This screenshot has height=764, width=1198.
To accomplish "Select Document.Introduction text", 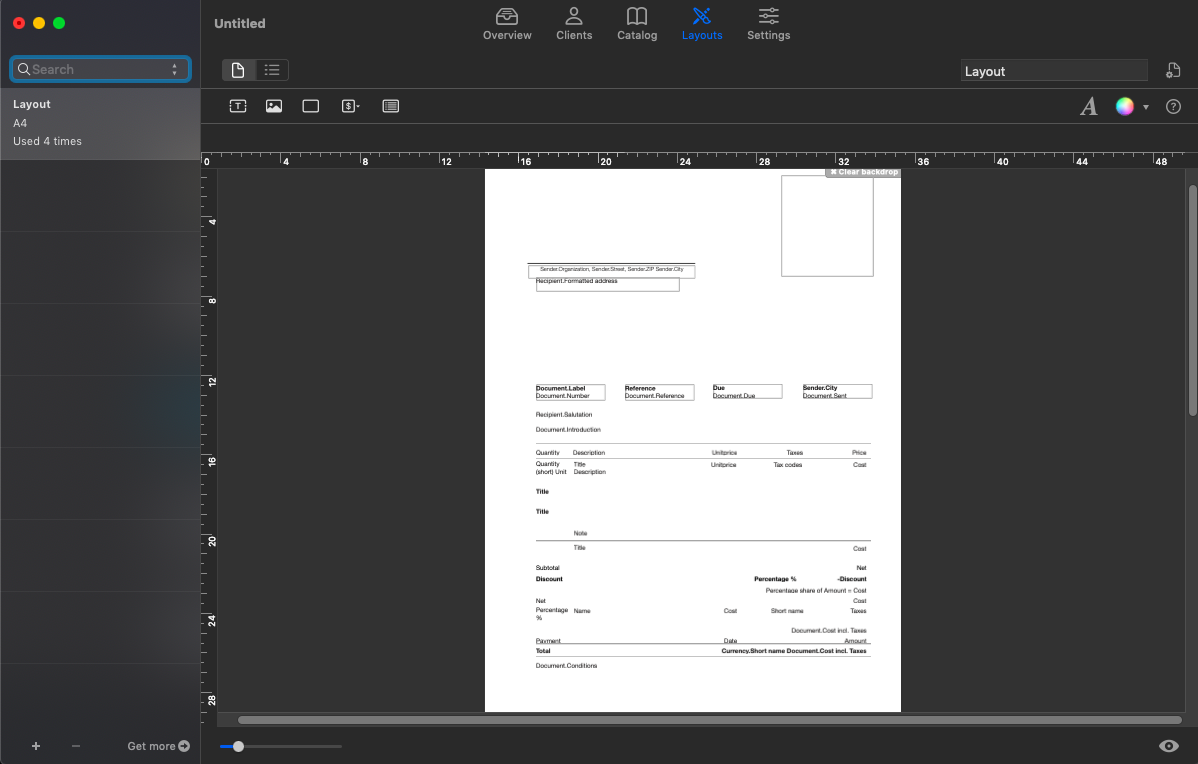I will [568, 430].
